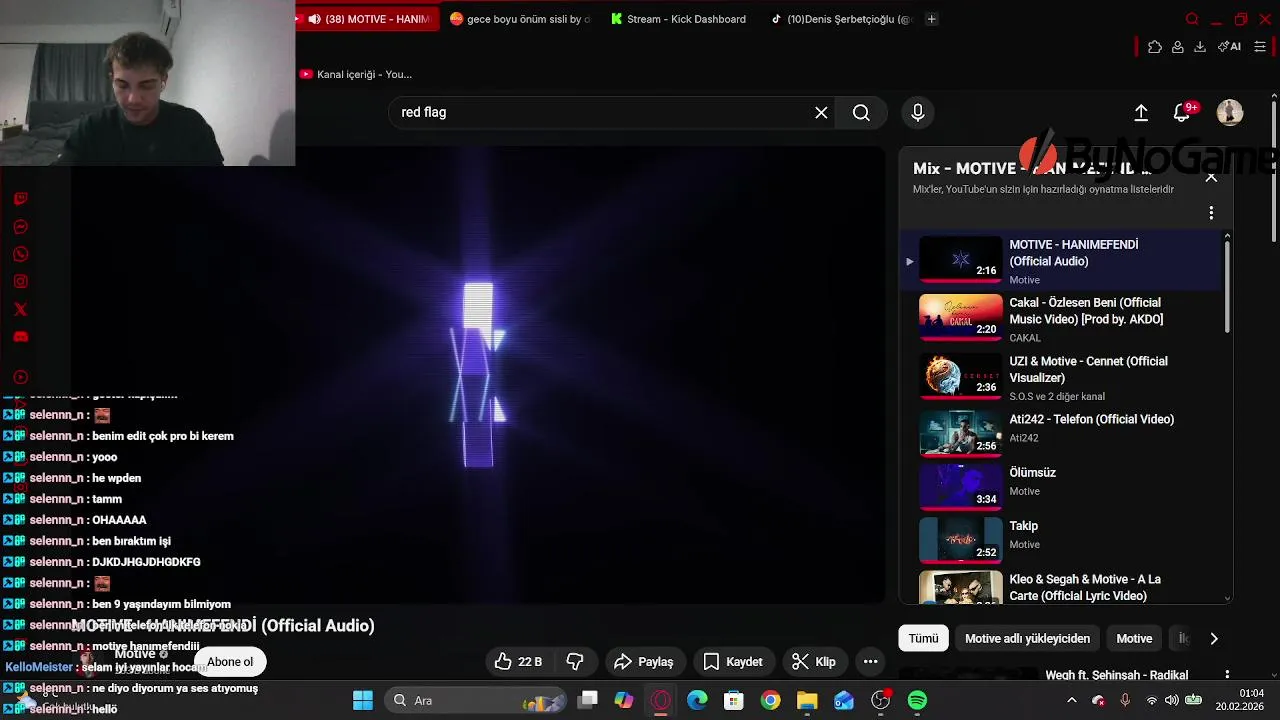Open the Easy Setup sliders icon
Image resolution: width=1280 pixels, height=720 pixels.
click(x=1260, y=46)
